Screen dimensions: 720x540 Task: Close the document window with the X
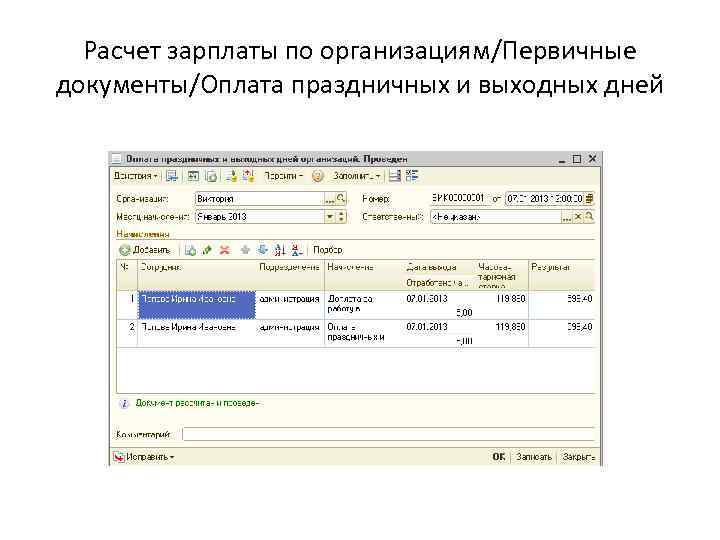(x=592, y=159)
